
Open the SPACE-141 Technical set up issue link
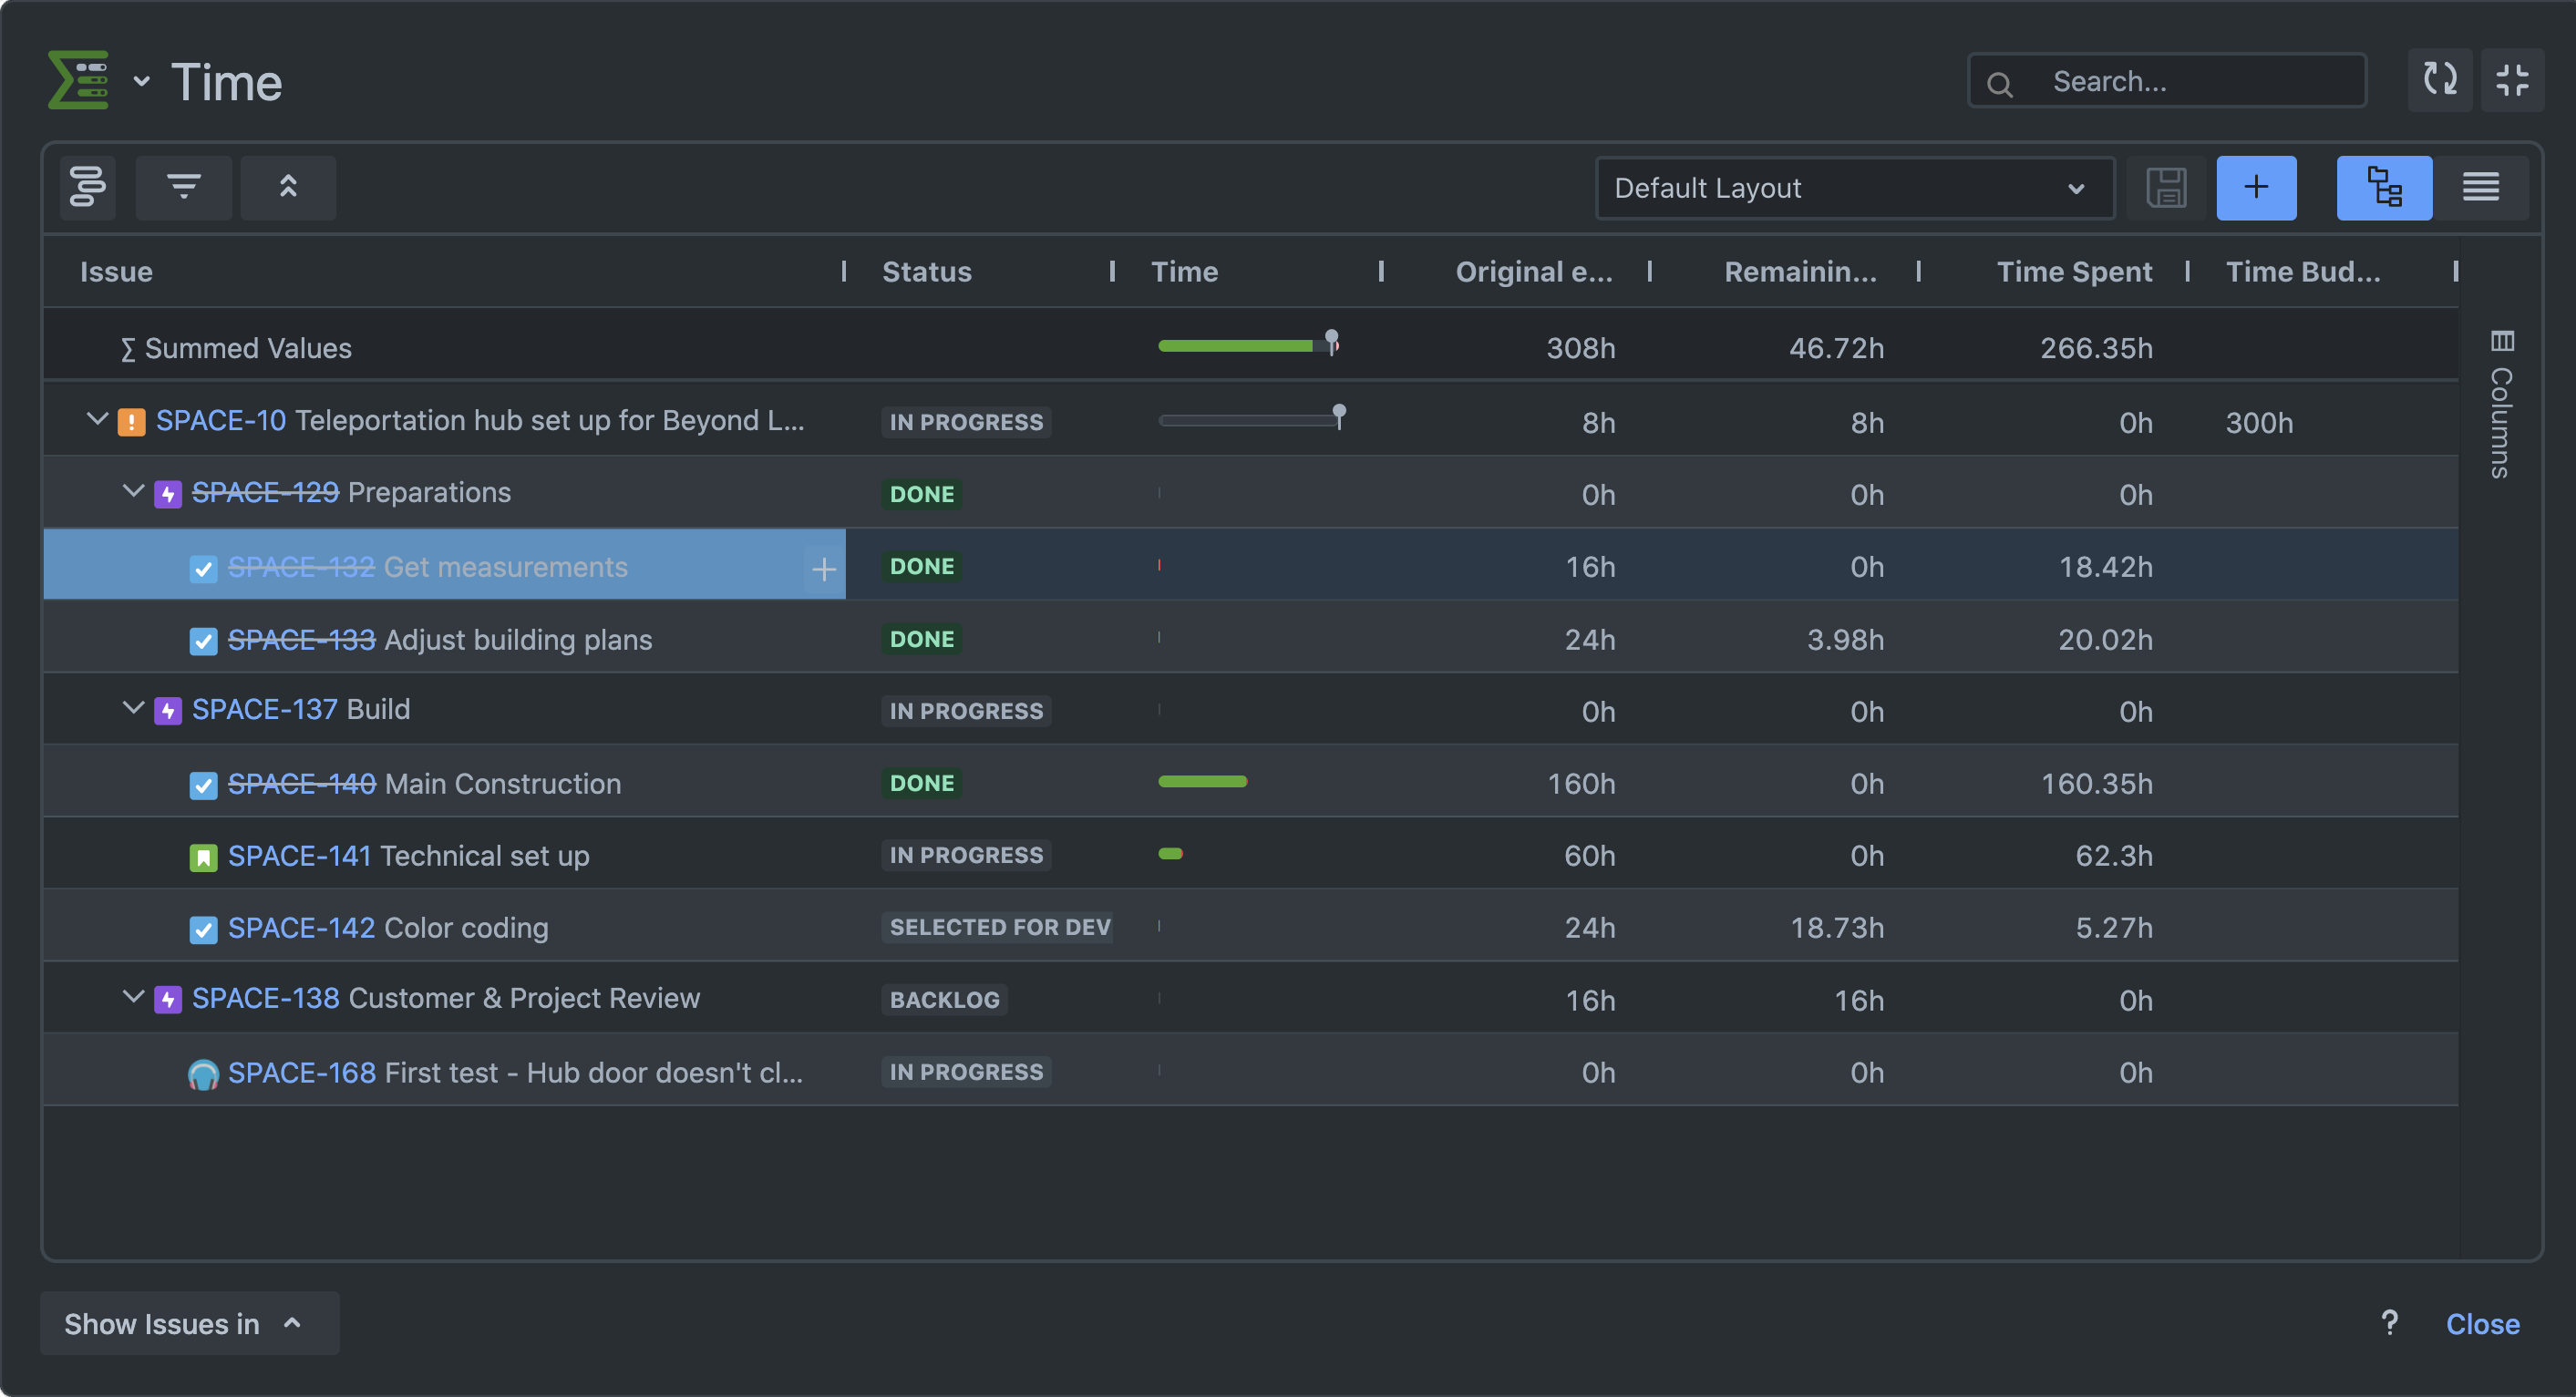pyautogui.click(x=297, y=856)
